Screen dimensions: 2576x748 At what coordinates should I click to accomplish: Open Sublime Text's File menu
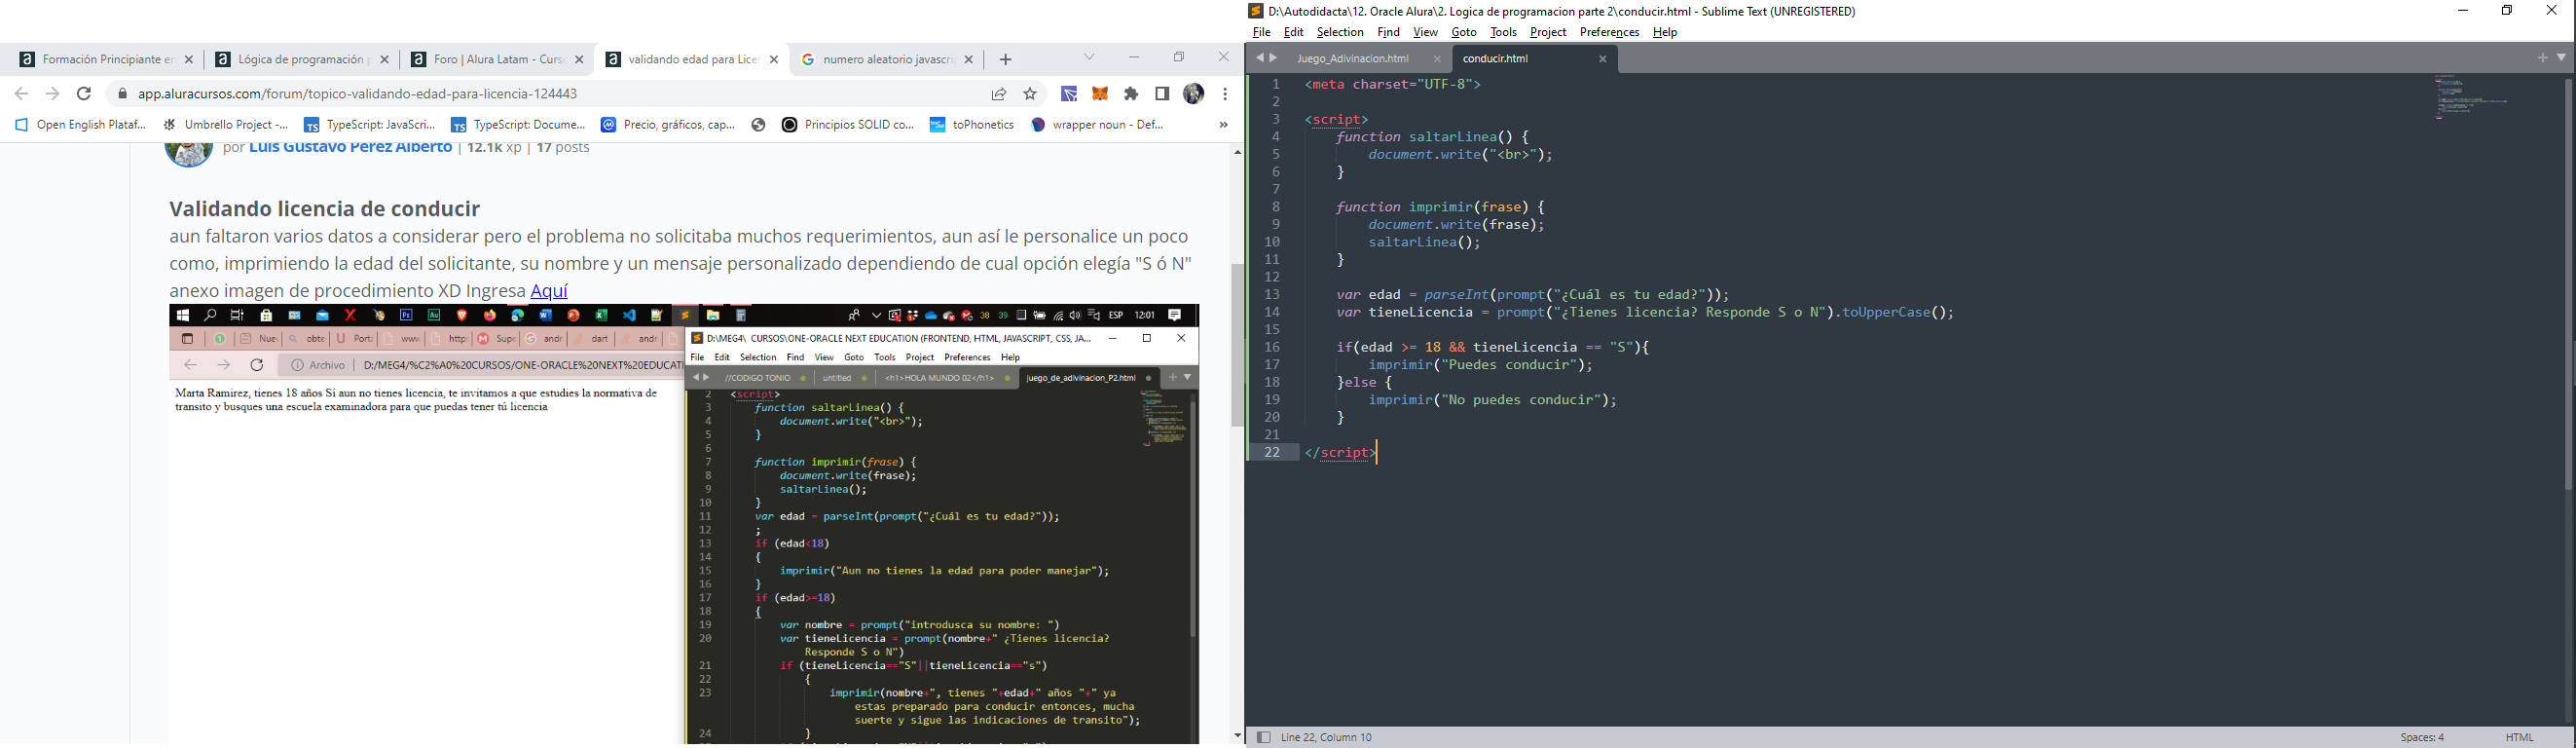pyautogui.click(x=1262, y=32)
